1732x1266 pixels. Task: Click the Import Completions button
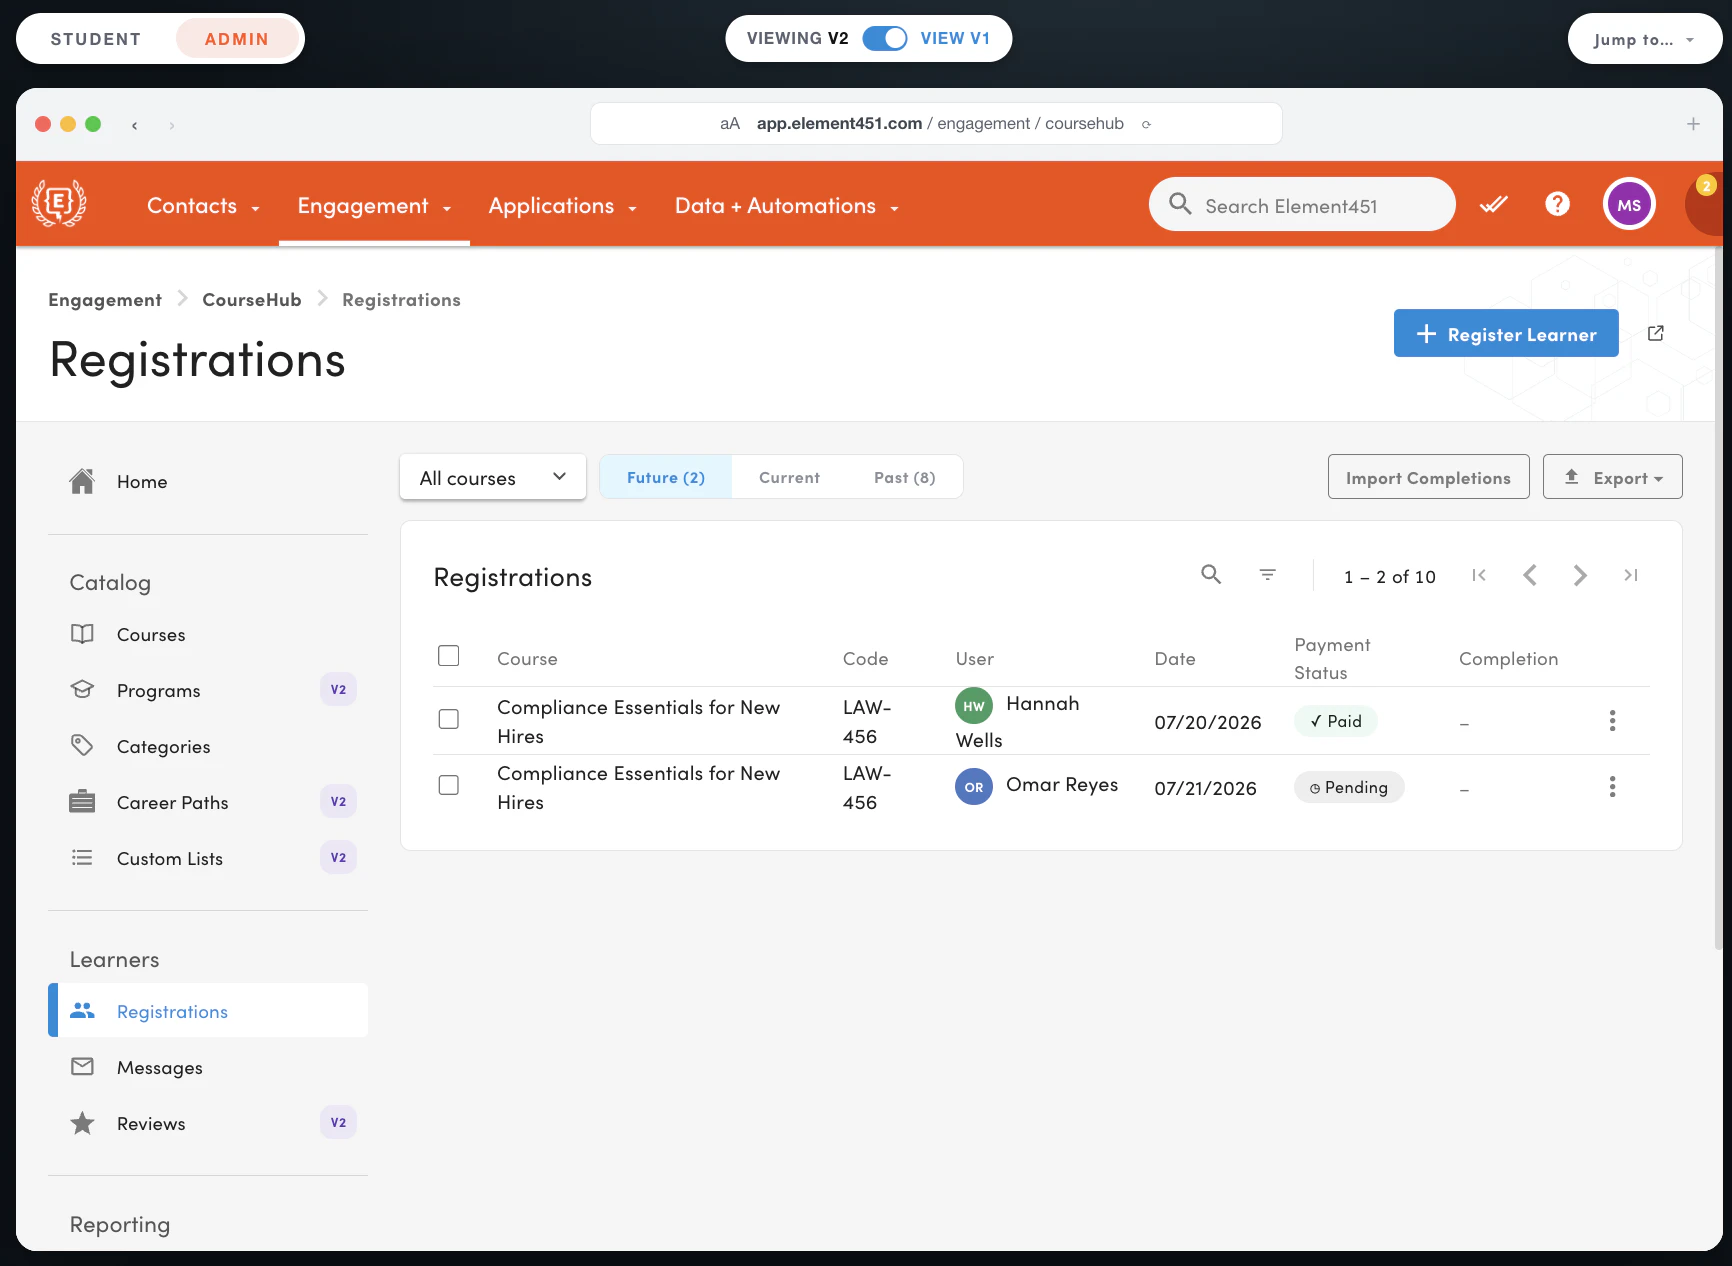coord(1428,477)
